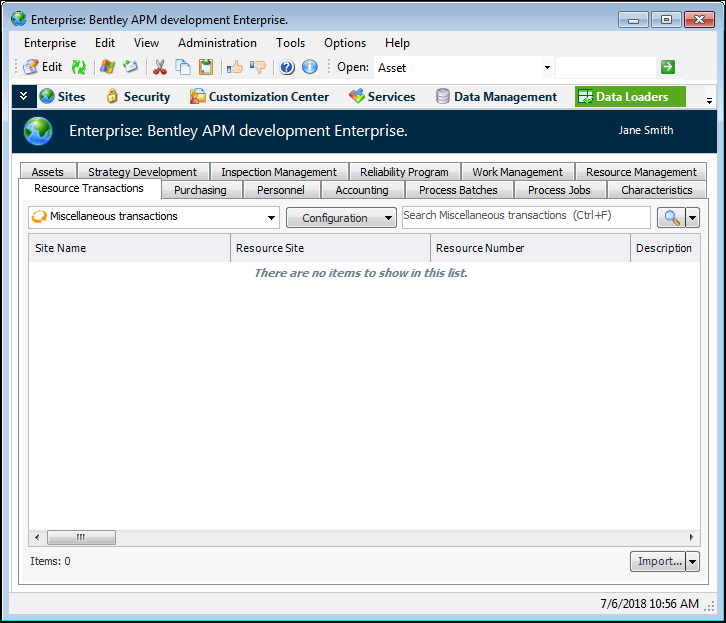The height and width of the screenshot is (623, 726).
Task: Open the View menu
Action: tap(146, 43)
